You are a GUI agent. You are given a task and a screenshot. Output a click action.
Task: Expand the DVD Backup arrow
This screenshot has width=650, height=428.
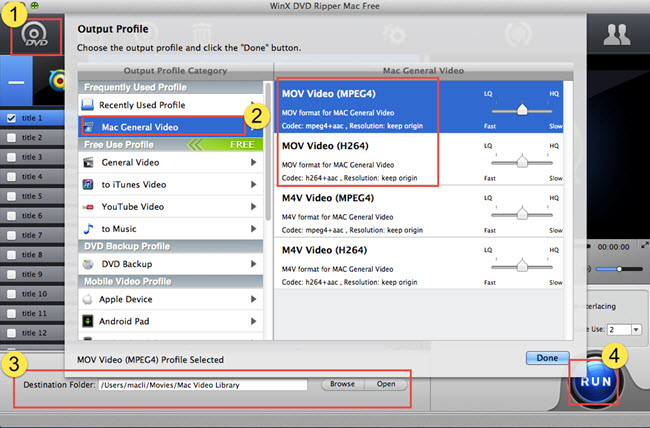pos(253,264)
